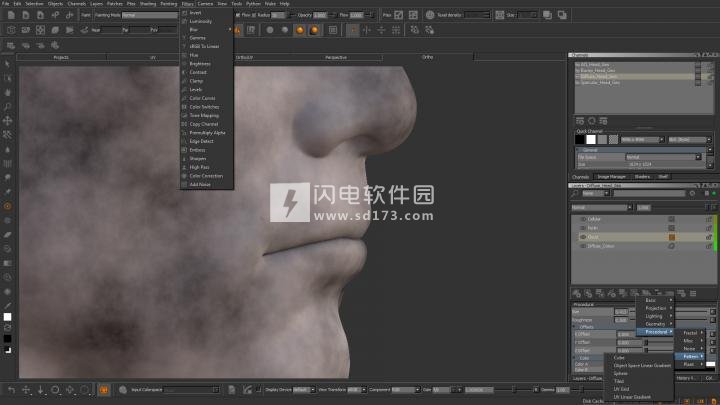Viewport: 720px width, 405px height.
Task: Click the wireframe cube icon in second toolbar row
Action: [x=11, y=30]
